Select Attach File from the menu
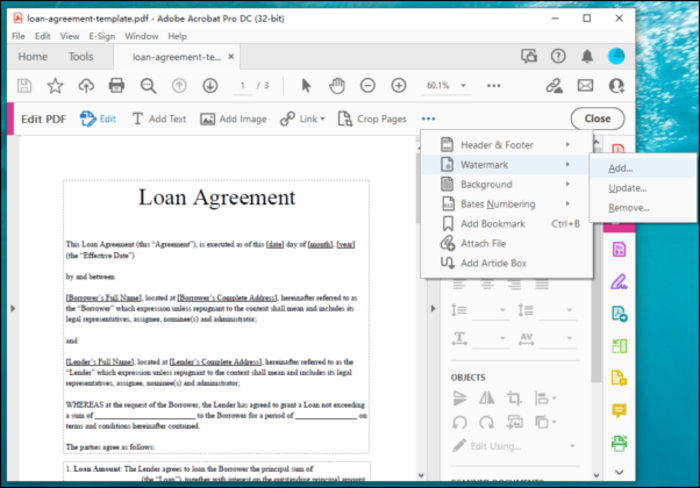The width and height of the screenshot is (700, 488). point(483,243)
